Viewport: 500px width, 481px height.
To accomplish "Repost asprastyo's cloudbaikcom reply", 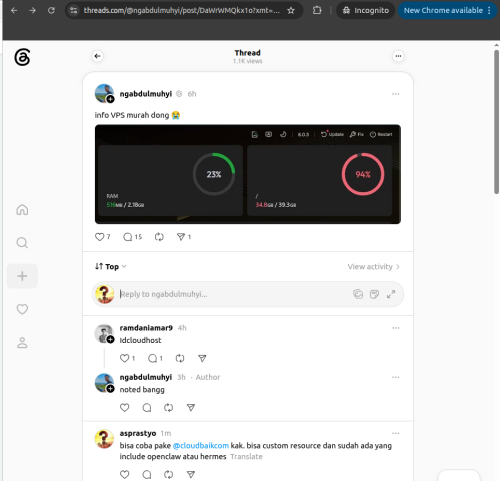I will [168, 474].
